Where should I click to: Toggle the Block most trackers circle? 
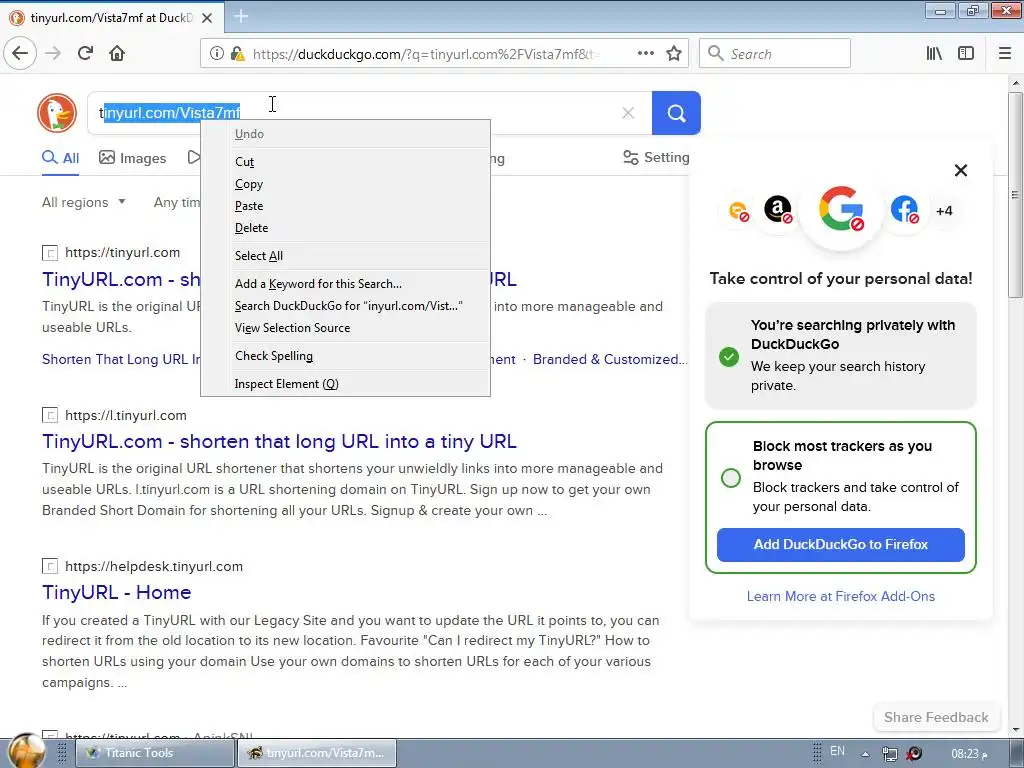[731, 477]
